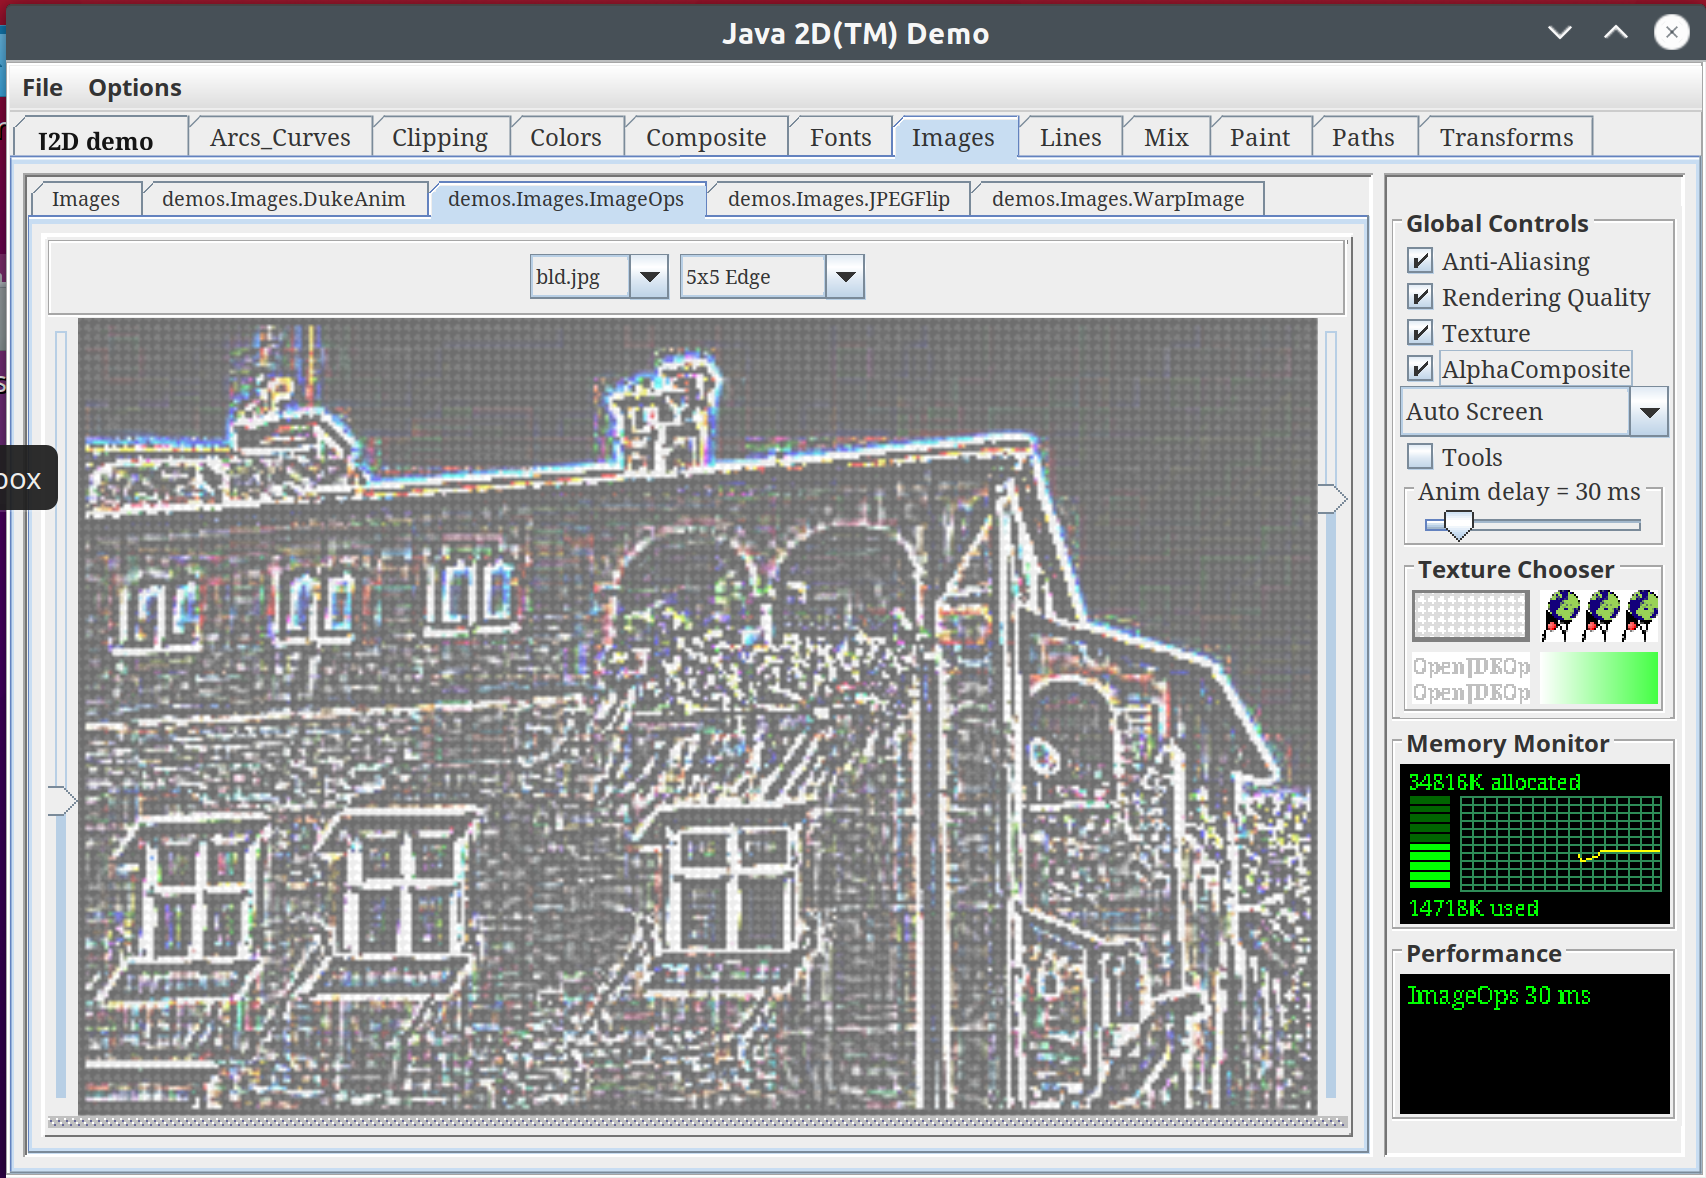
Task: Open the demos.Images.WarpImage sub-tab
Action: click(x=1117, y=199)
